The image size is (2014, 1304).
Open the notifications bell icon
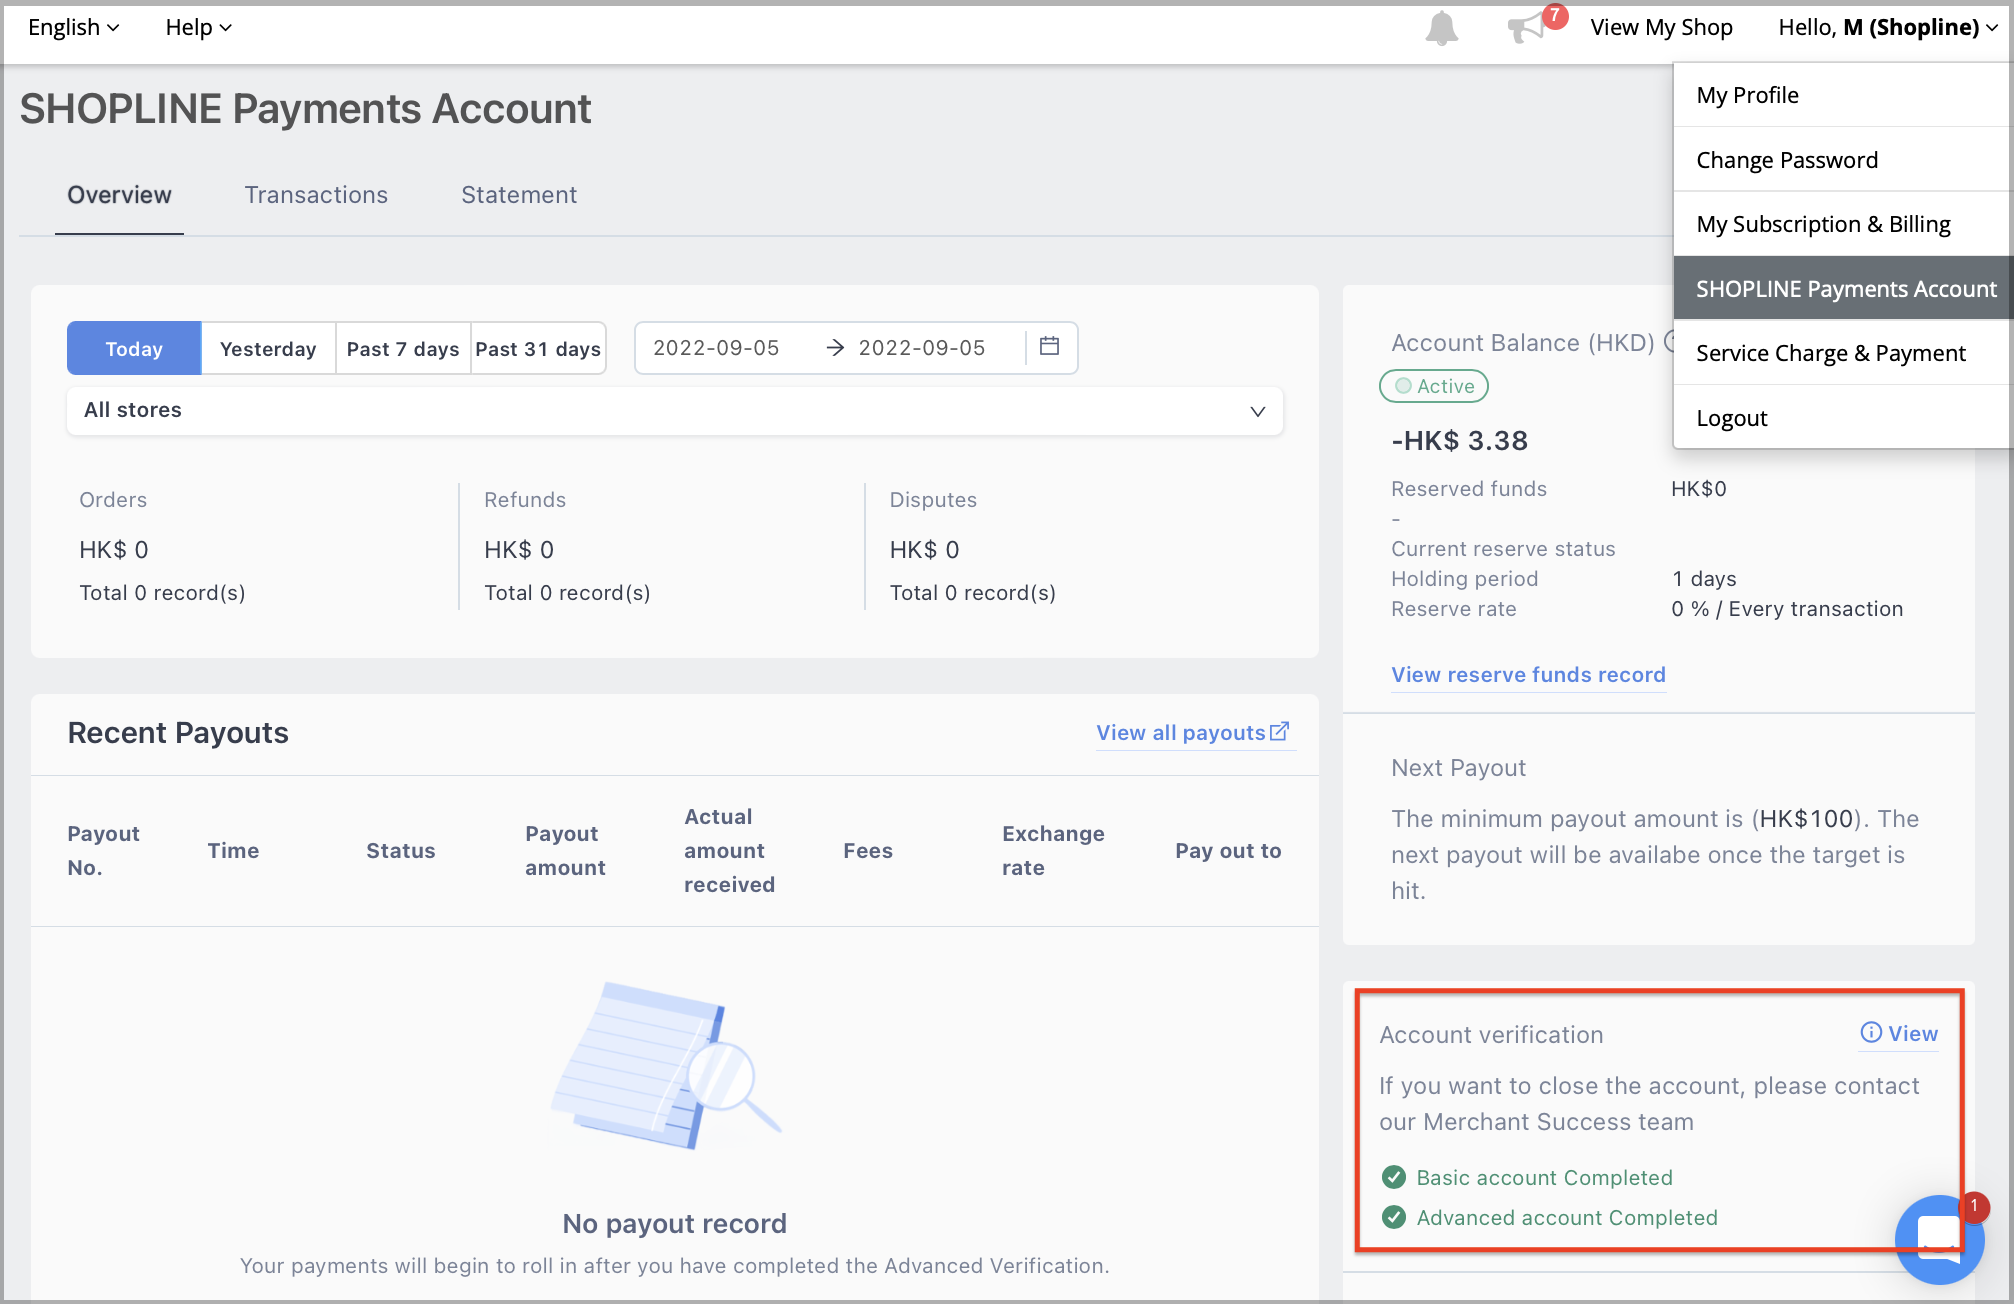[x=1441, y=27]
